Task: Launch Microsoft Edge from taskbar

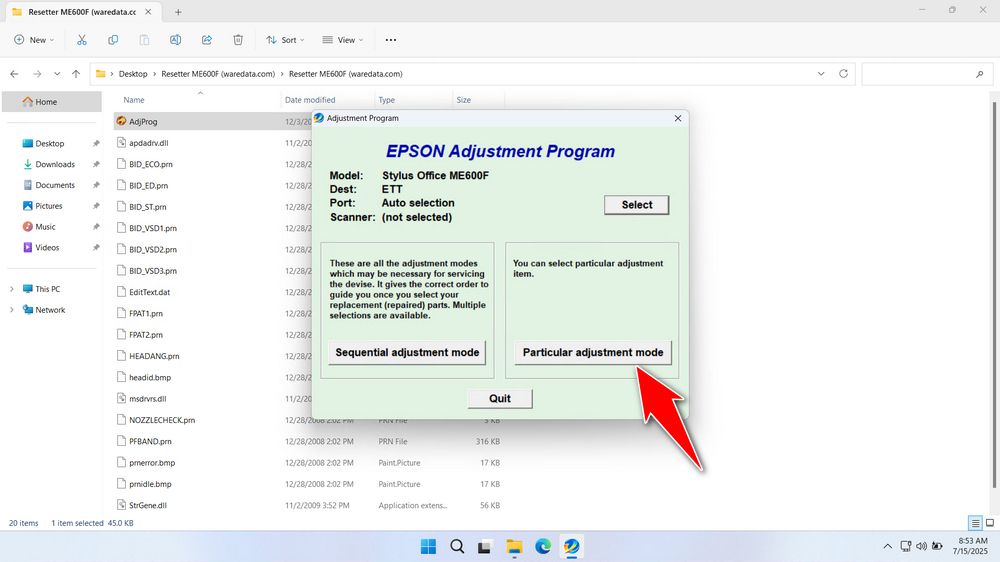Action: pyautogui.click(x=543, y=547)
